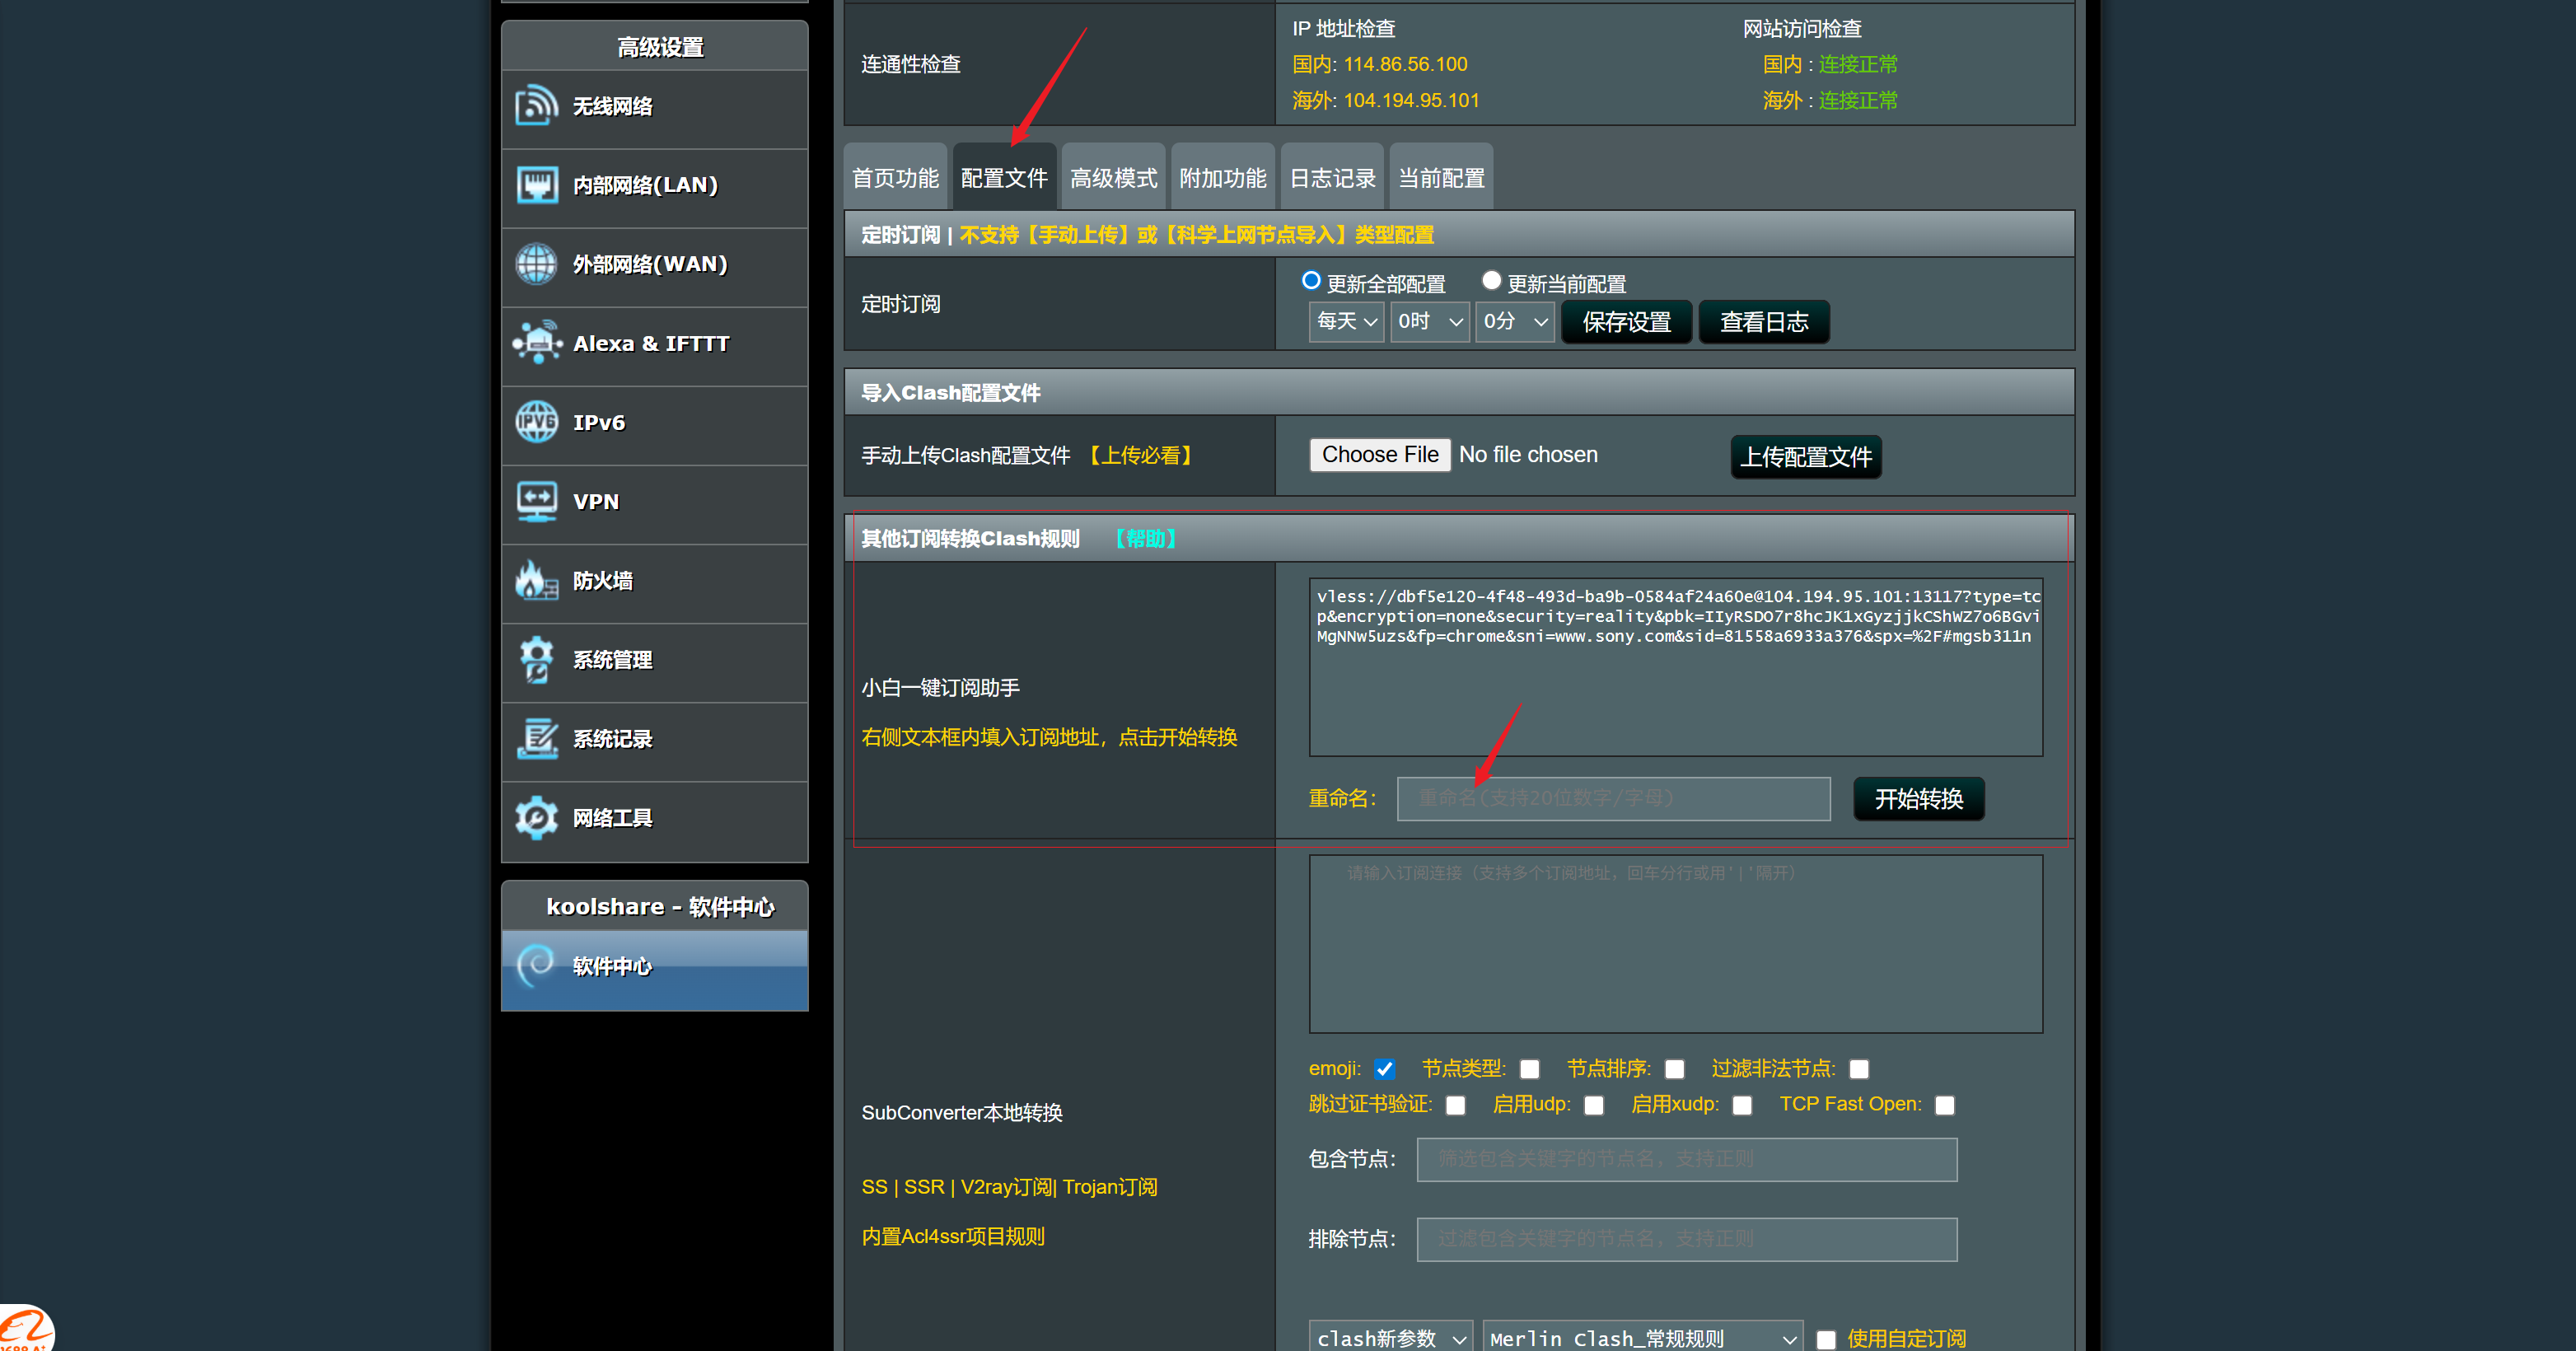Tick the 过滤非法节点 checkbox
The image size is (2576, 1351).
pyautogui.click(x=1859, y=1069)
